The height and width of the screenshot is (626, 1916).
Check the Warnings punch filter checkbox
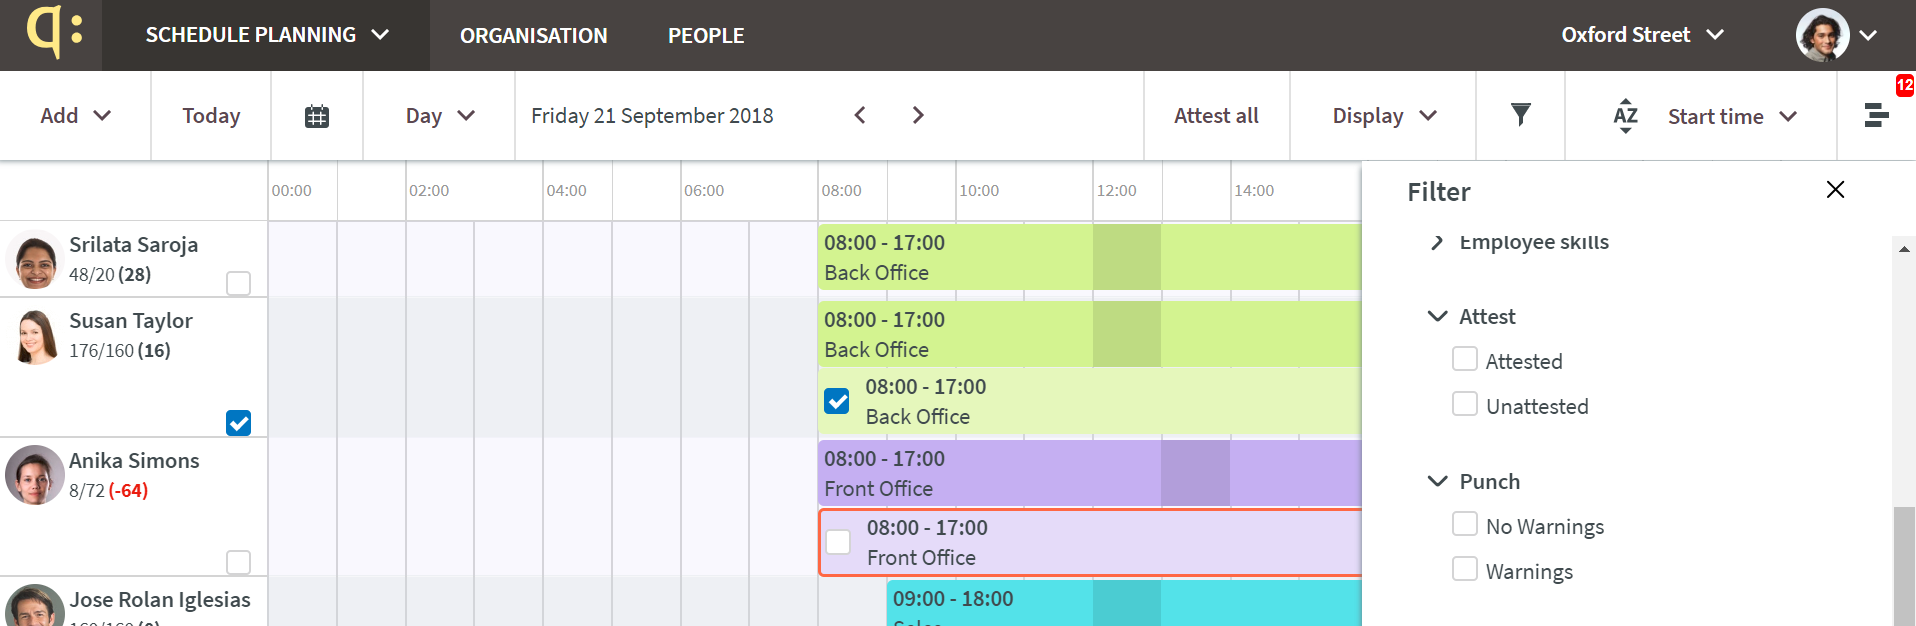click(1465, 569)
